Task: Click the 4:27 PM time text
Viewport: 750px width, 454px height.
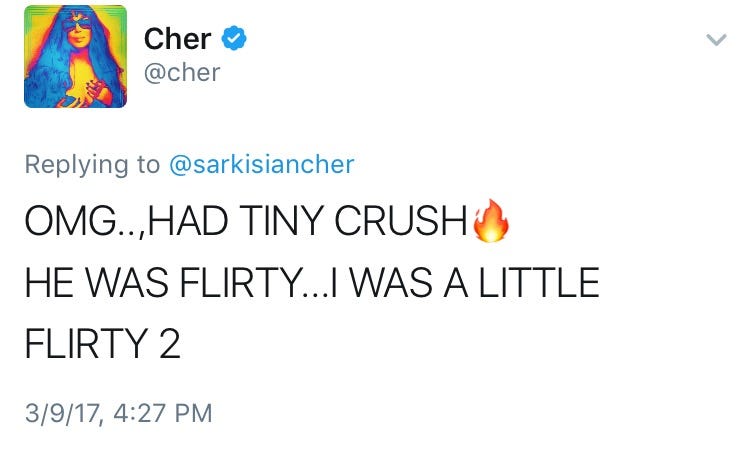Action: click(x=163, y=413)
